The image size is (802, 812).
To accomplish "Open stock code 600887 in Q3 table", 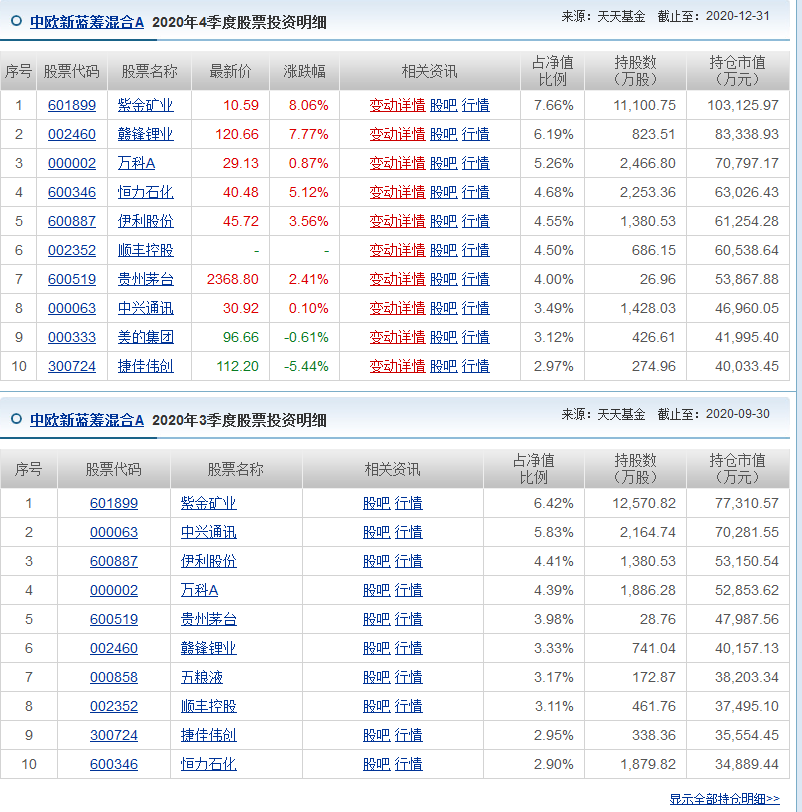I will click(x=114, y=561).
